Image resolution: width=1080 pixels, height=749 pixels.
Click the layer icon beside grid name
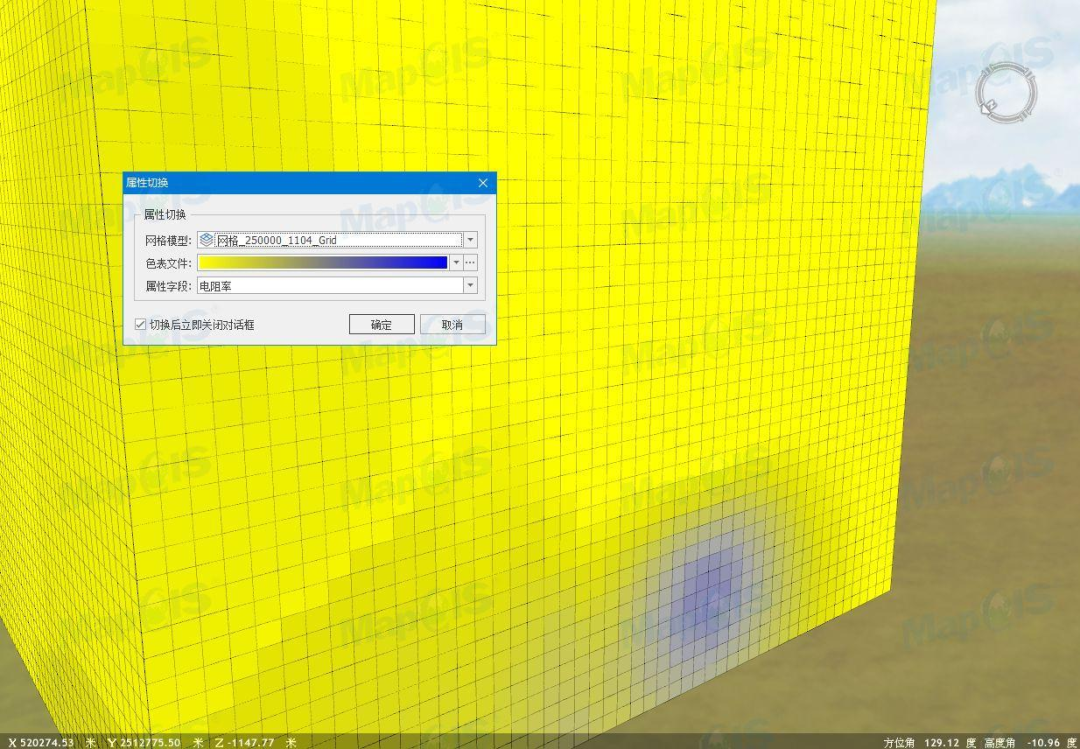(206, 240)
